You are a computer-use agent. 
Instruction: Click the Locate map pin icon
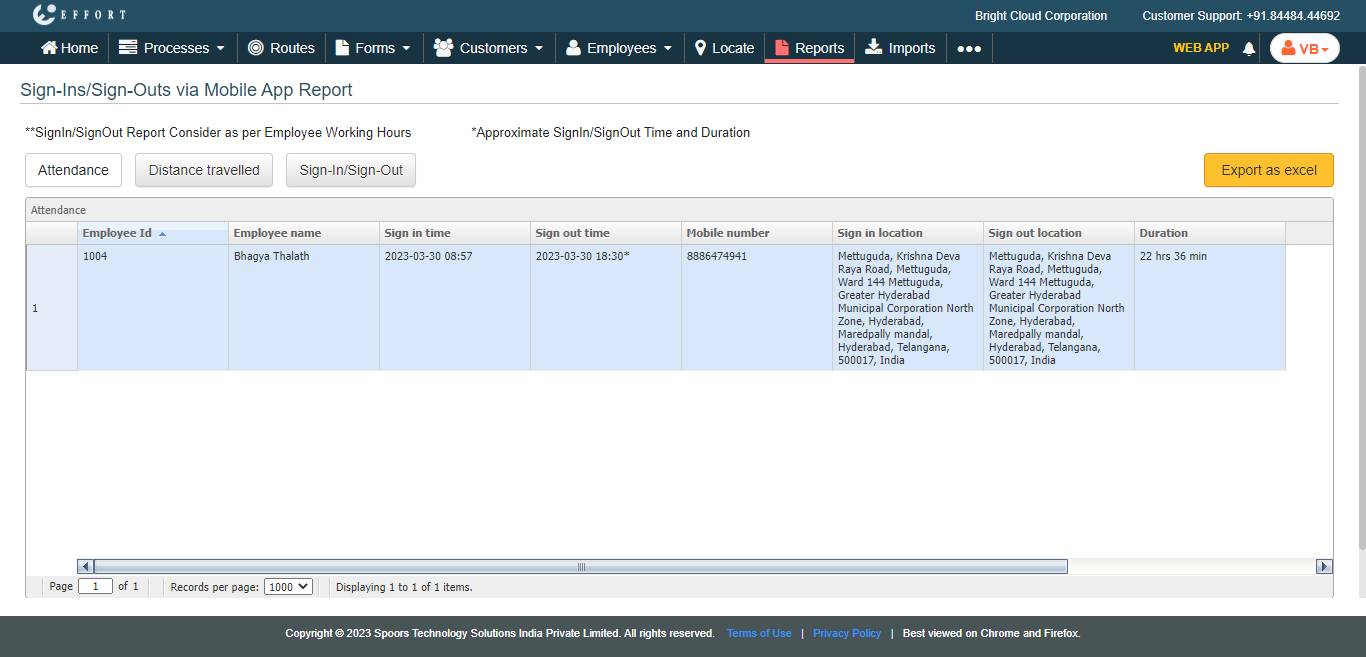(700, 48)
